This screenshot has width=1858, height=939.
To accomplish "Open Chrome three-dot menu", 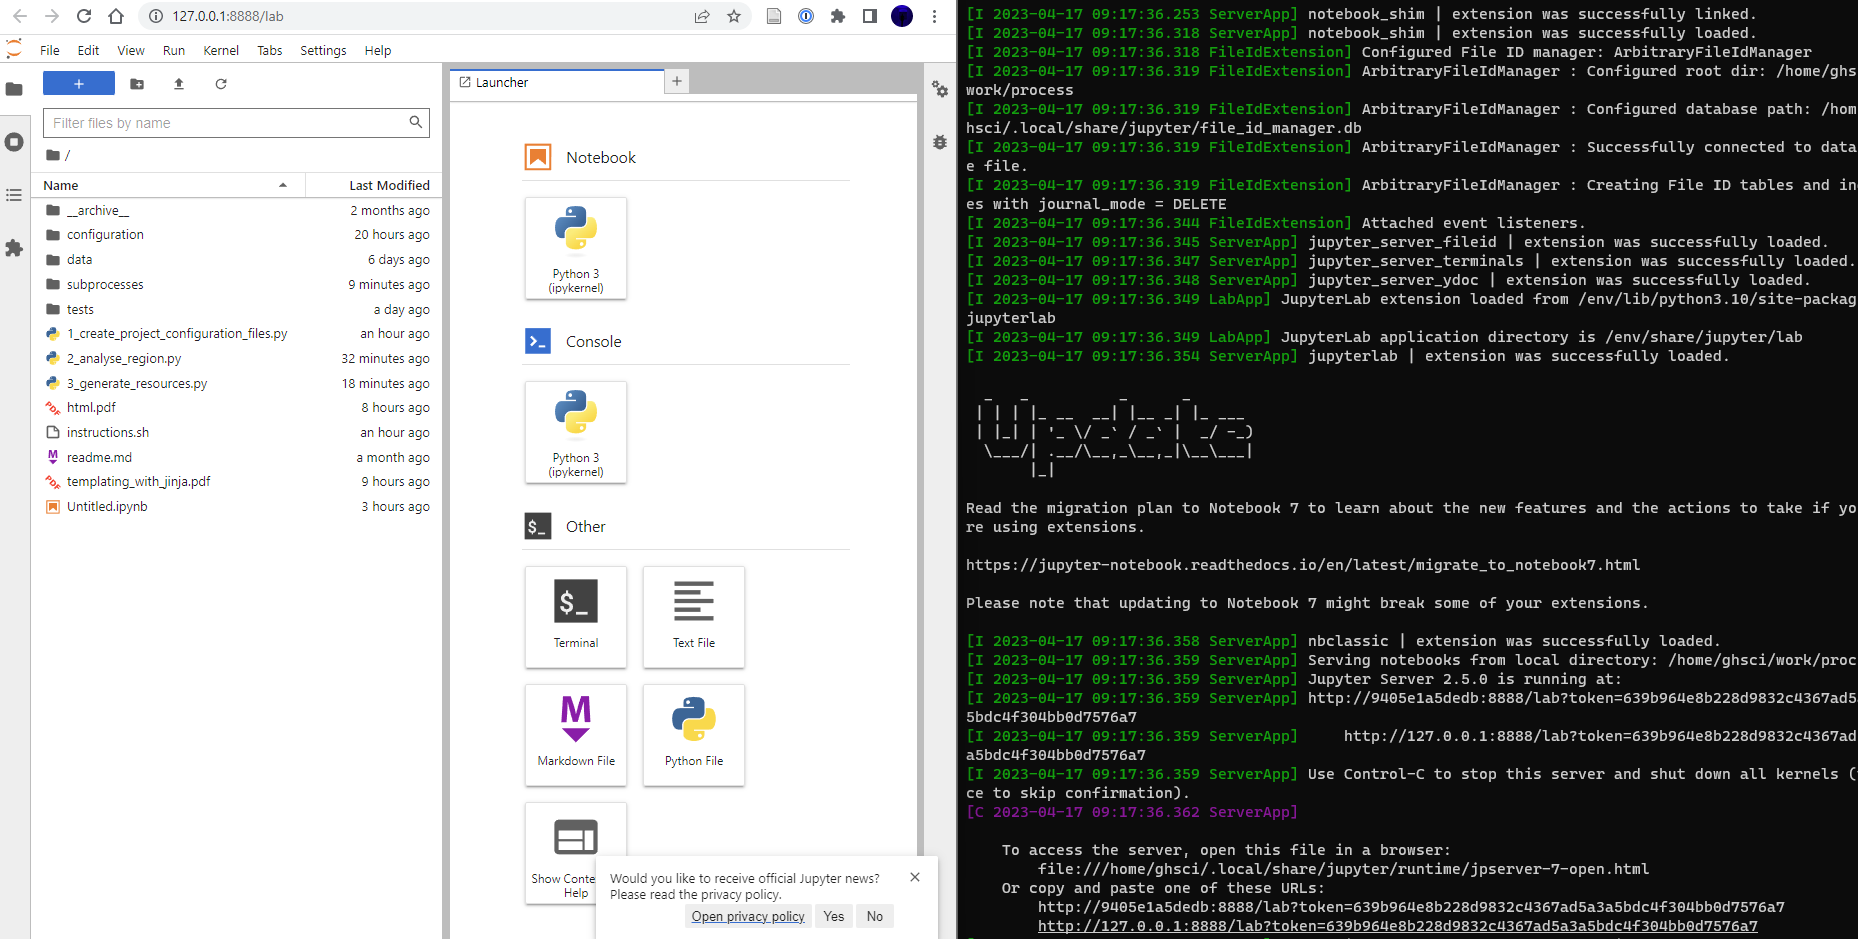I will click(x=934, y=16).
